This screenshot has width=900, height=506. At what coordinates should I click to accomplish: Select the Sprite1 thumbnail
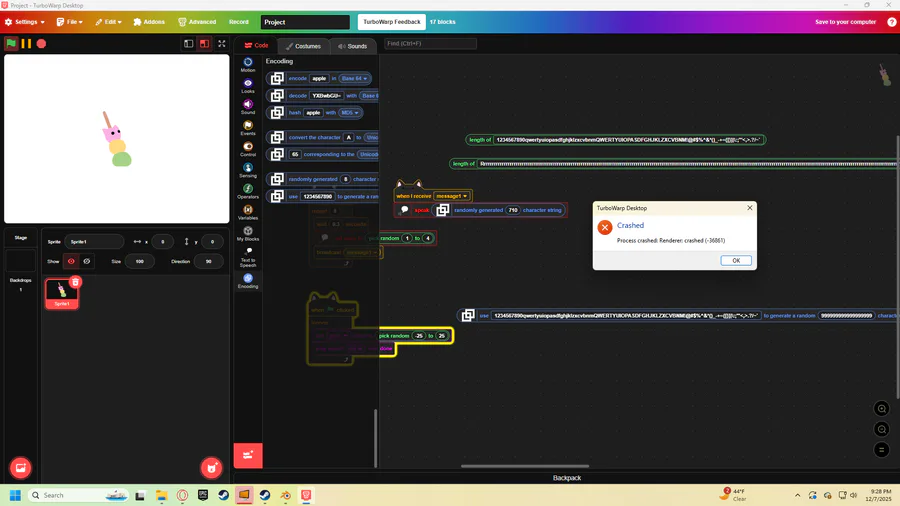coord(61,294)
